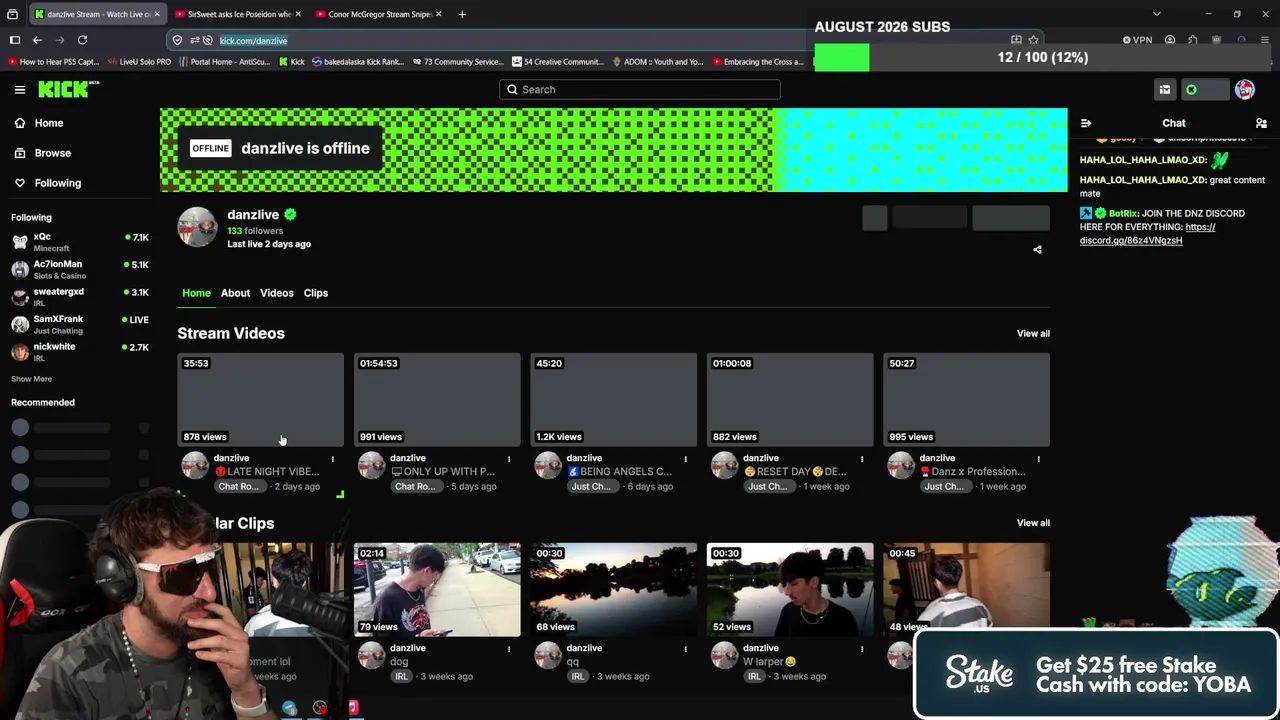Open the 'Kick' bookmark
The width and height of the screenshot is (1280, 720).
point(292,62)
